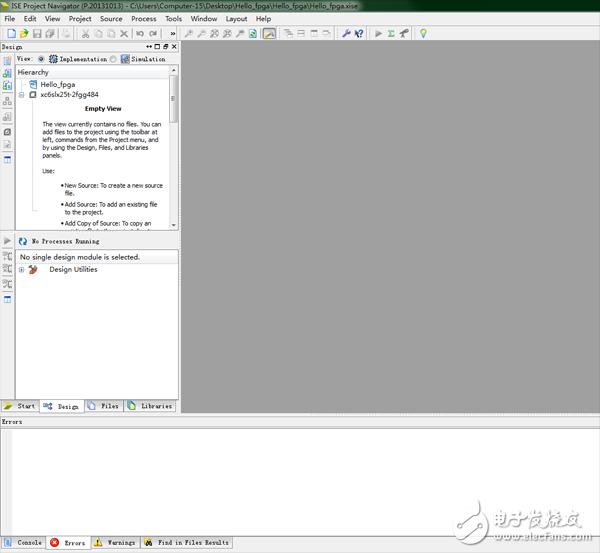Click the New Source icon in Design sidebar
This screenshot has height=553, width=600.
(8, 60)
